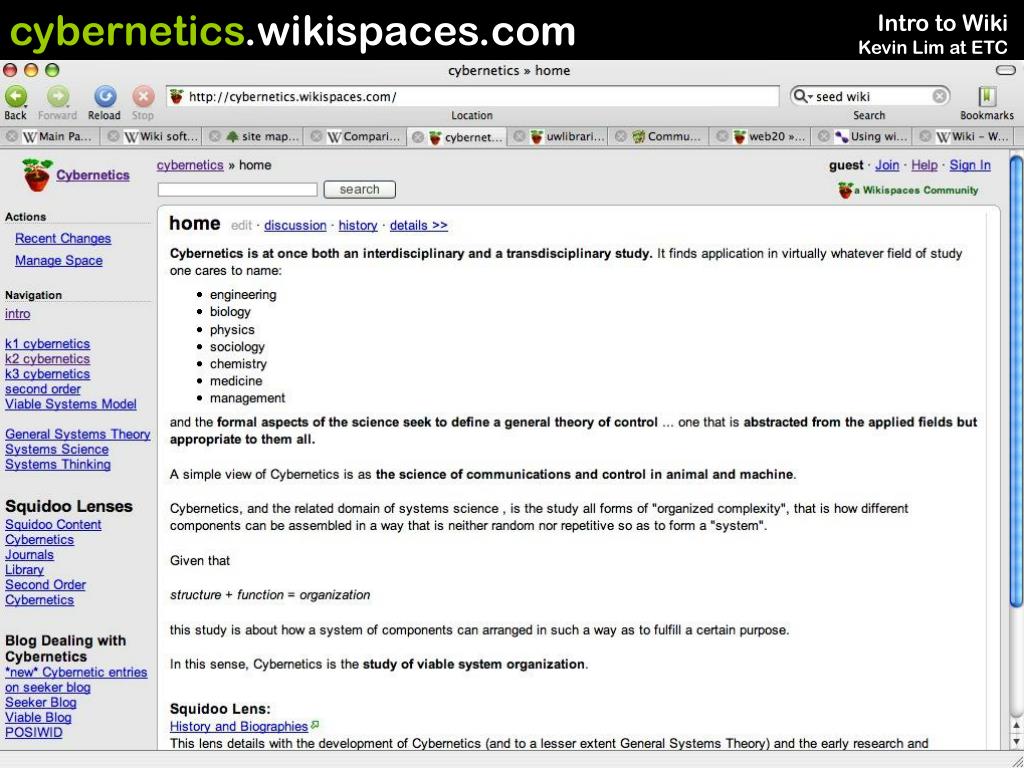The width and height of the screenshot is (1024, 768).
Task: Open the search engine magnifier dropdown
Action: [803, 97]
